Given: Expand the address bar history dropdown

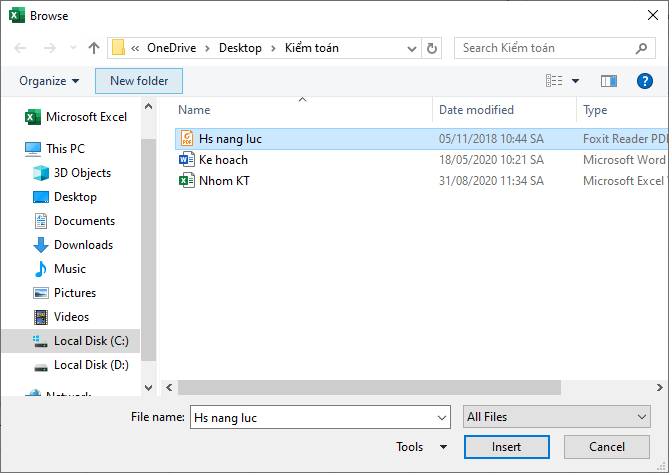Looking at the screenshot, I should pos(412,48).
